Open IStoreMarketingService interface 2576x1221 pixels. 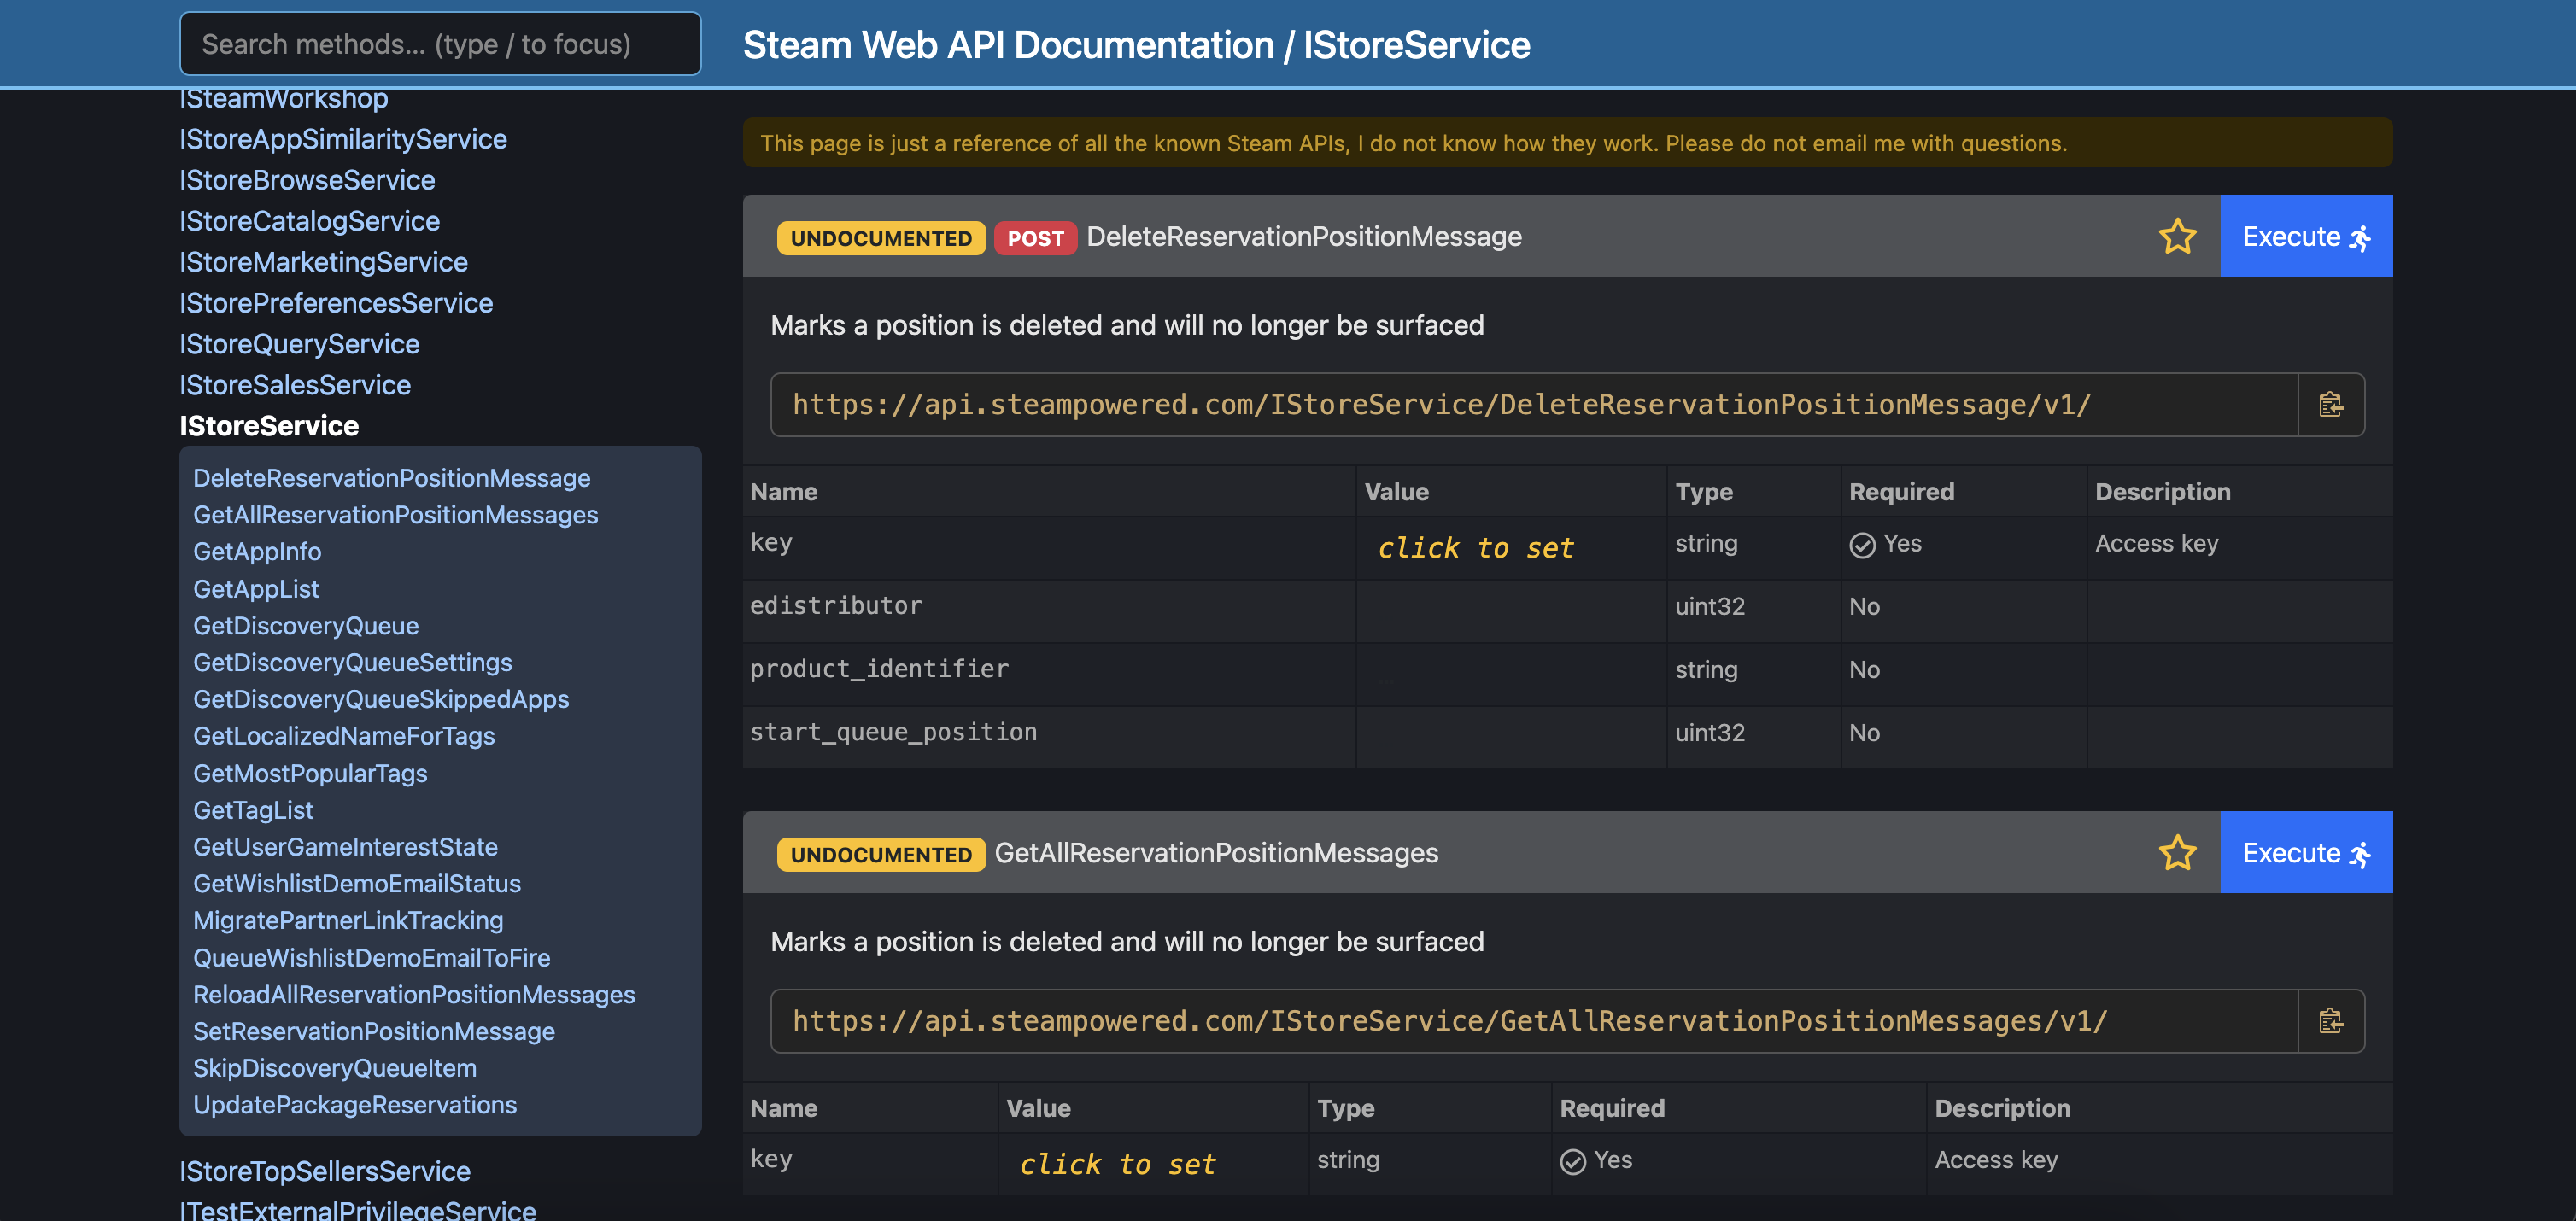tap(324, 262)
